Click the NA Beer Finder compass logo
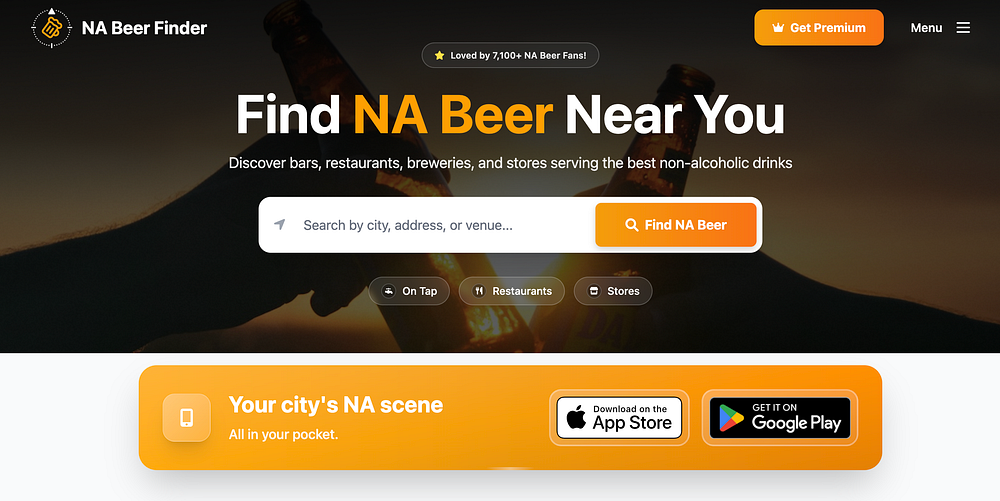This screenshot has width=1000, height=501. pyautogui.click(x=52, y=28)
